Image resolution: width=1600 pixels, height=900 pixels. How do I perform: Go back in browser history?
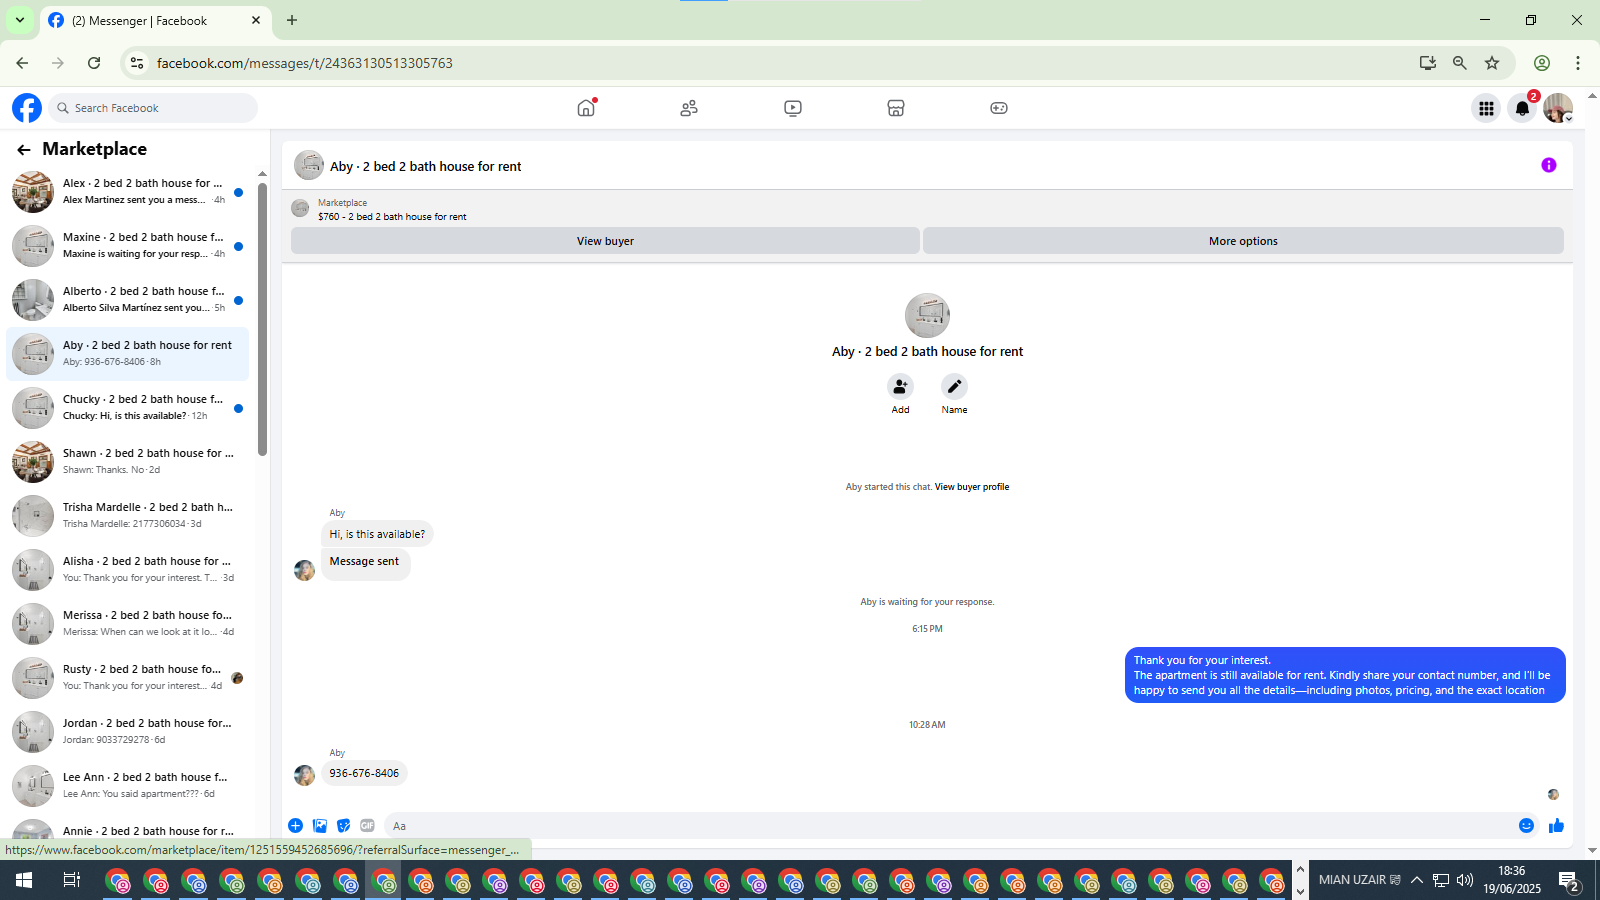coord(22,63)
